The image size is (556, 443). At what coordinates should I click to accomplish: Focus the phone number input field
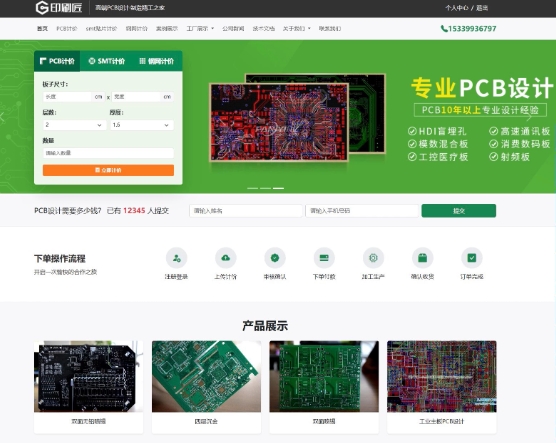tap(362, 211)
